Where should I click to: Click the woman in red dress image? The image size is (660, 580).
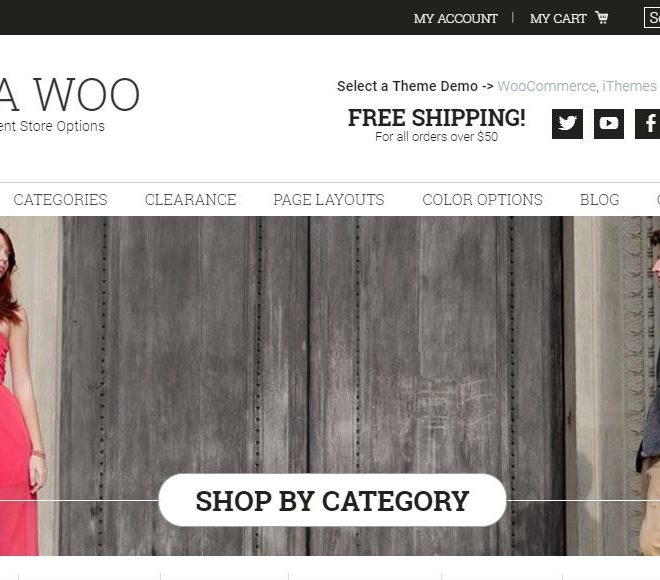coord(23,387)
